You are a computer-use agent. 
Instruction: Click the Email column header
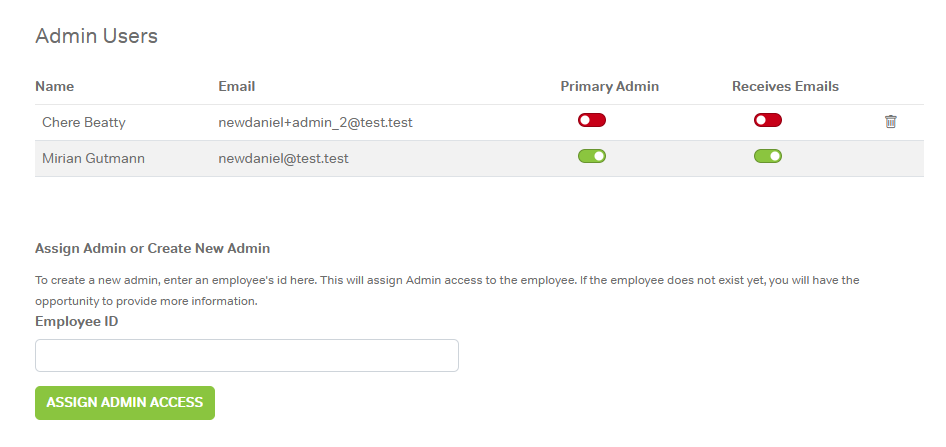coord(237,86)
